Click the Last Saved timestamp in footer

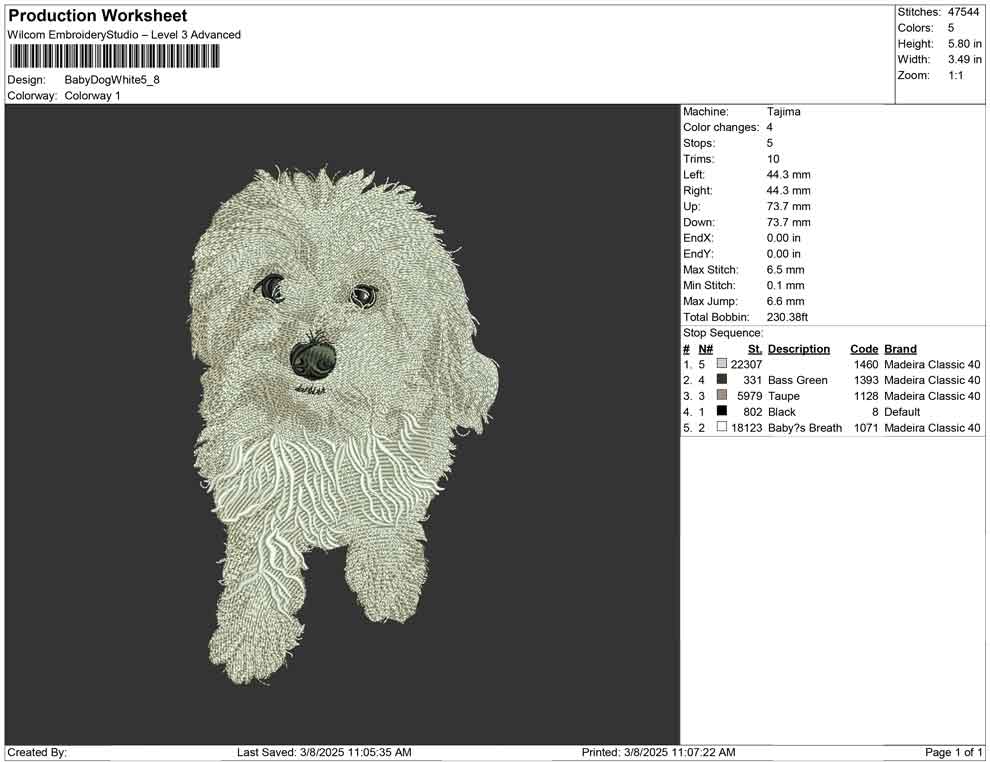324,752
